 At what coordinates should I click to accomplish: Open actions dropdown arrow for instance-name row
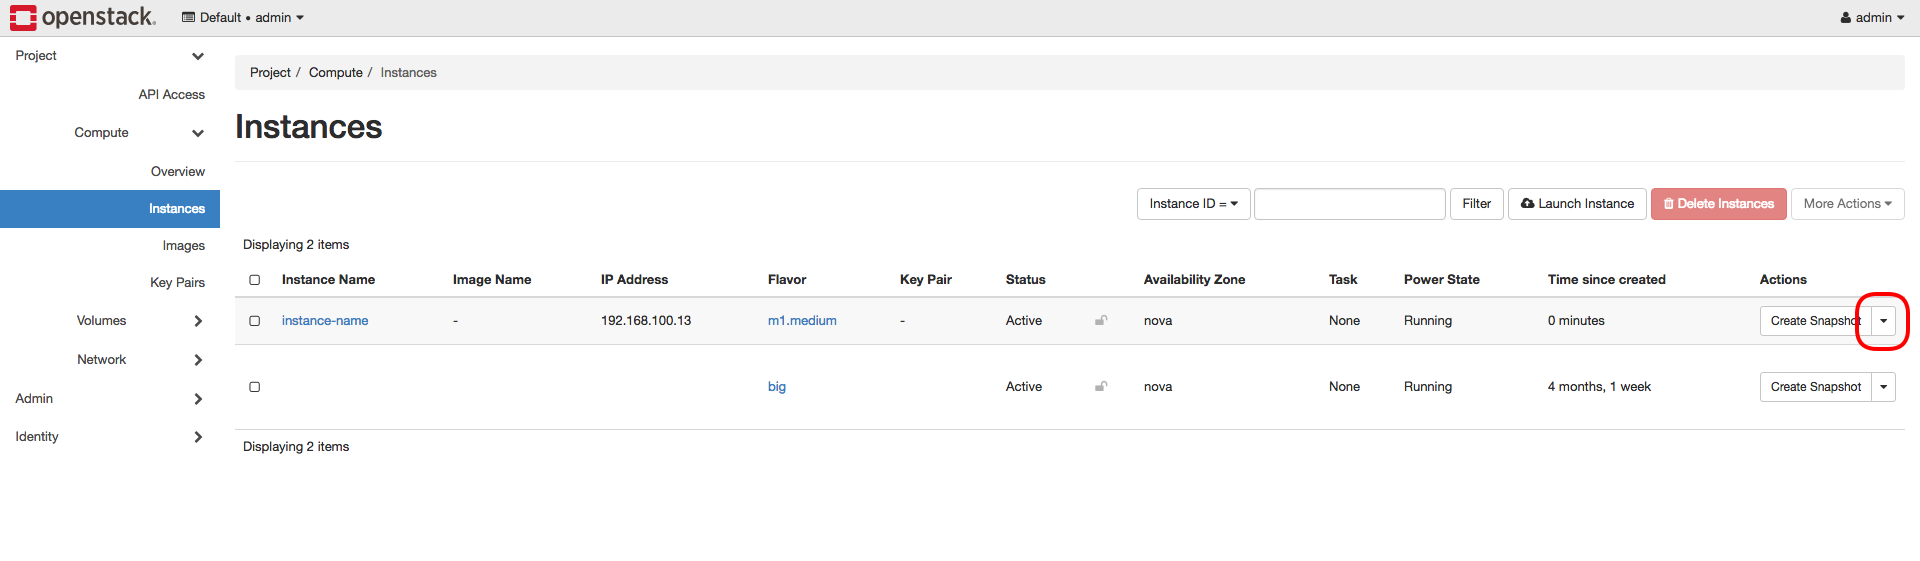pos(1883,321)
